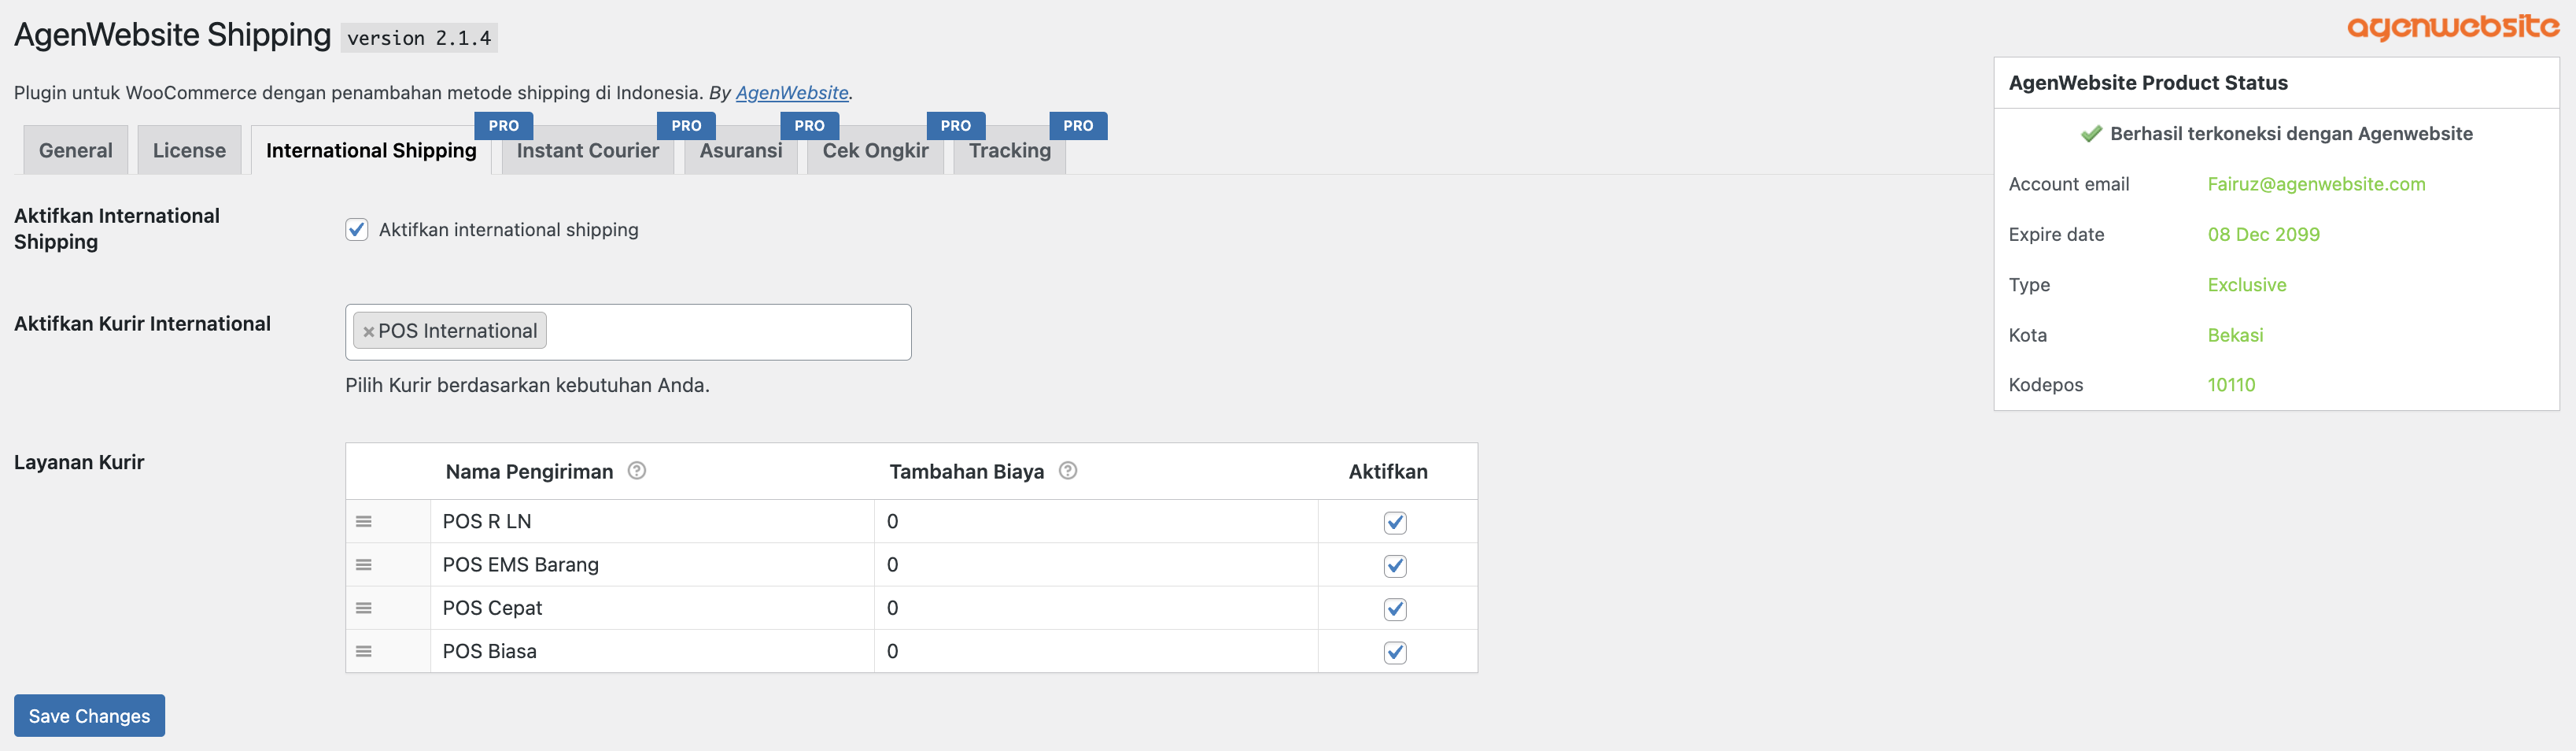Edit the POS Biasa name field
The image size is (2576, 751).
tap(652, 651)
